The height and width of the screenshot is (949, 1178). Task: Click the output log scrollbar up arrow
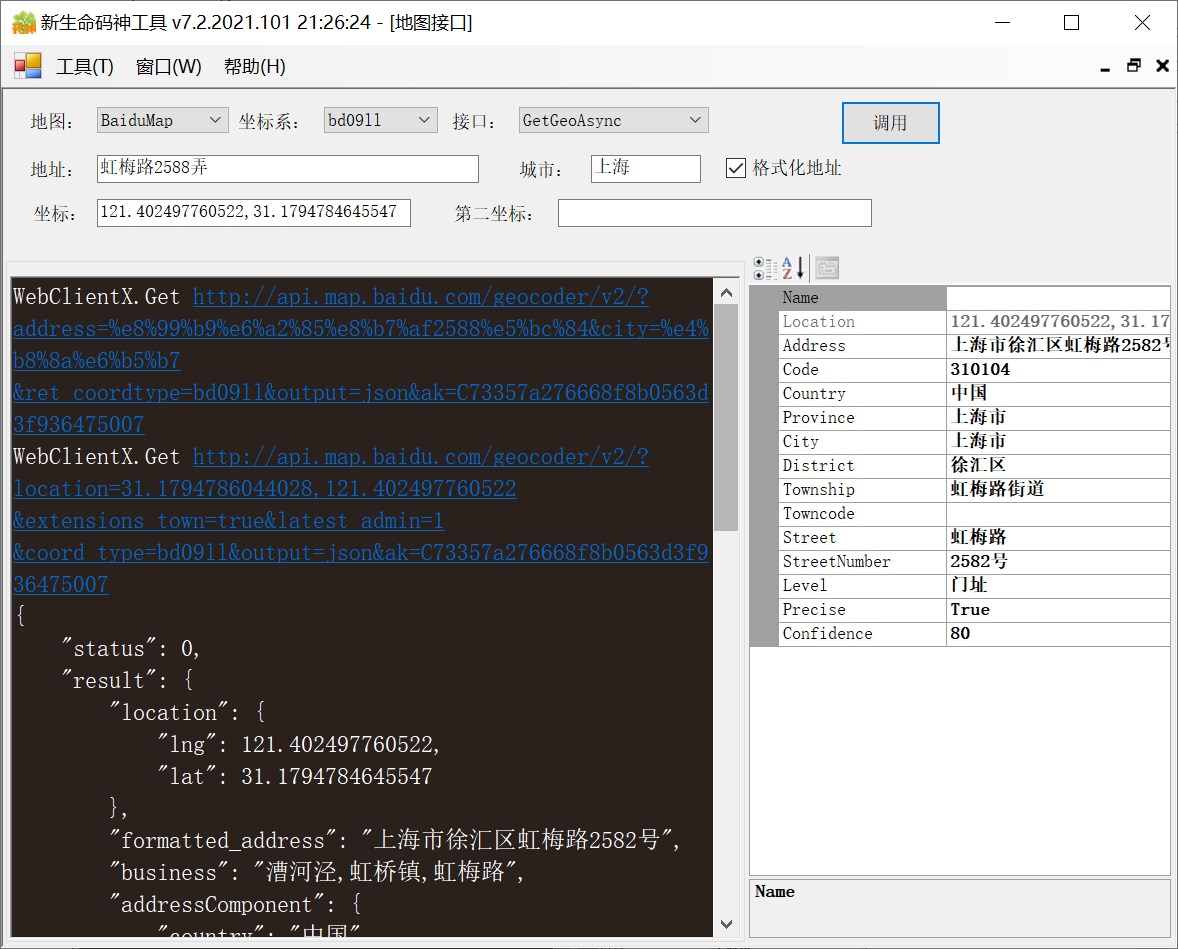726,292
